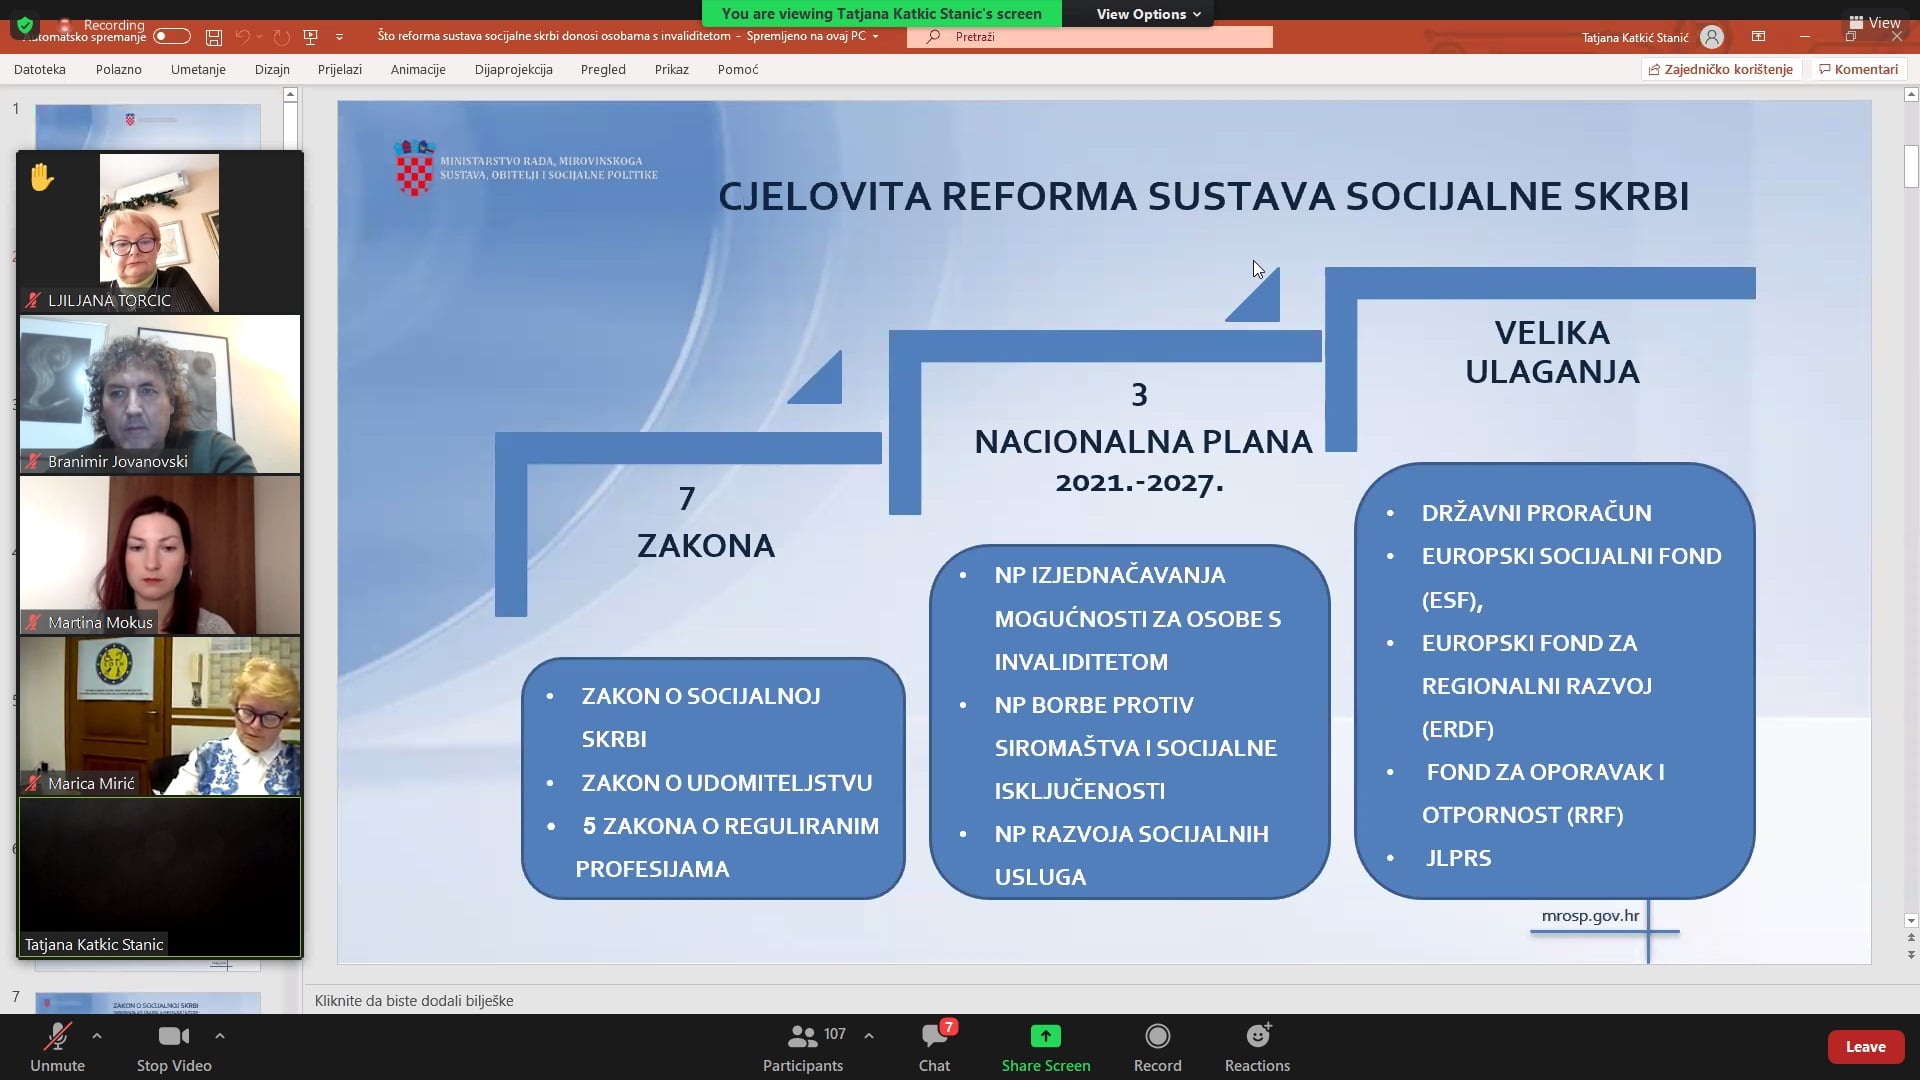Click the Tatjana Katkić Stanić account avatar
Screen dimensions: 1920x1080
tap(1712, 37)
